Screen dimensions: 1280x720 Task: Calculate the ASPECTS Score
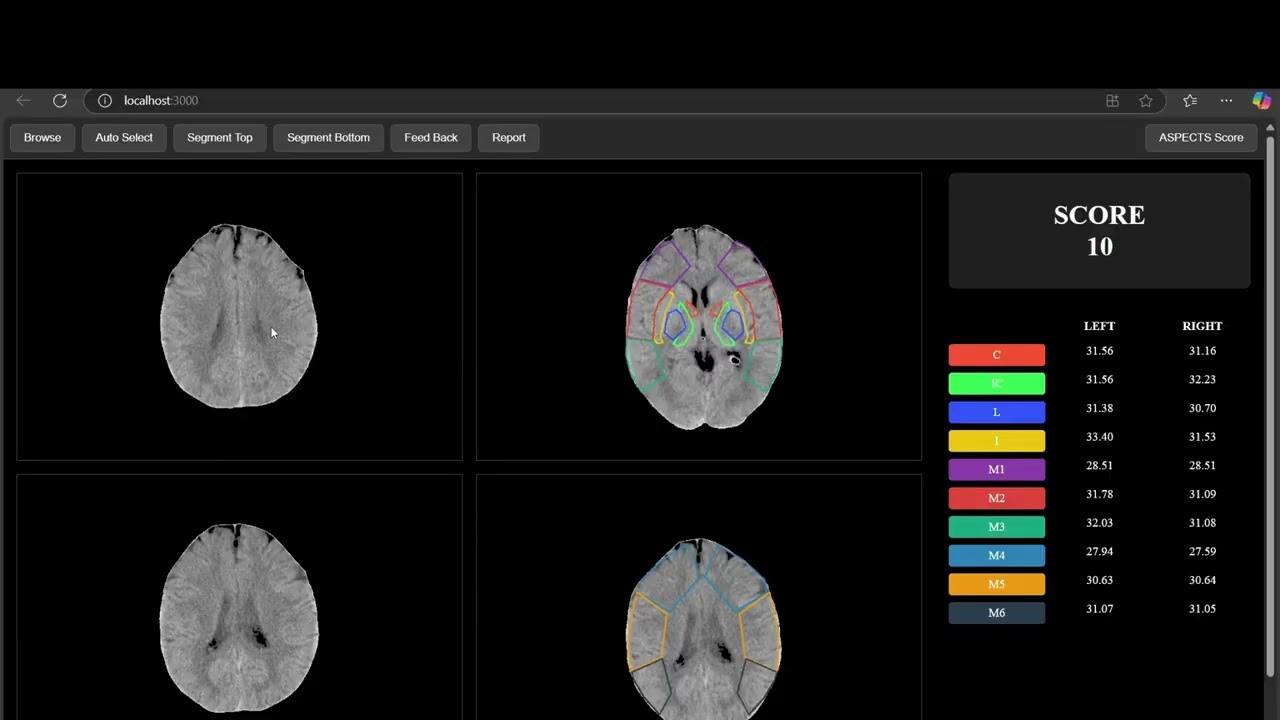point(1201,138)
